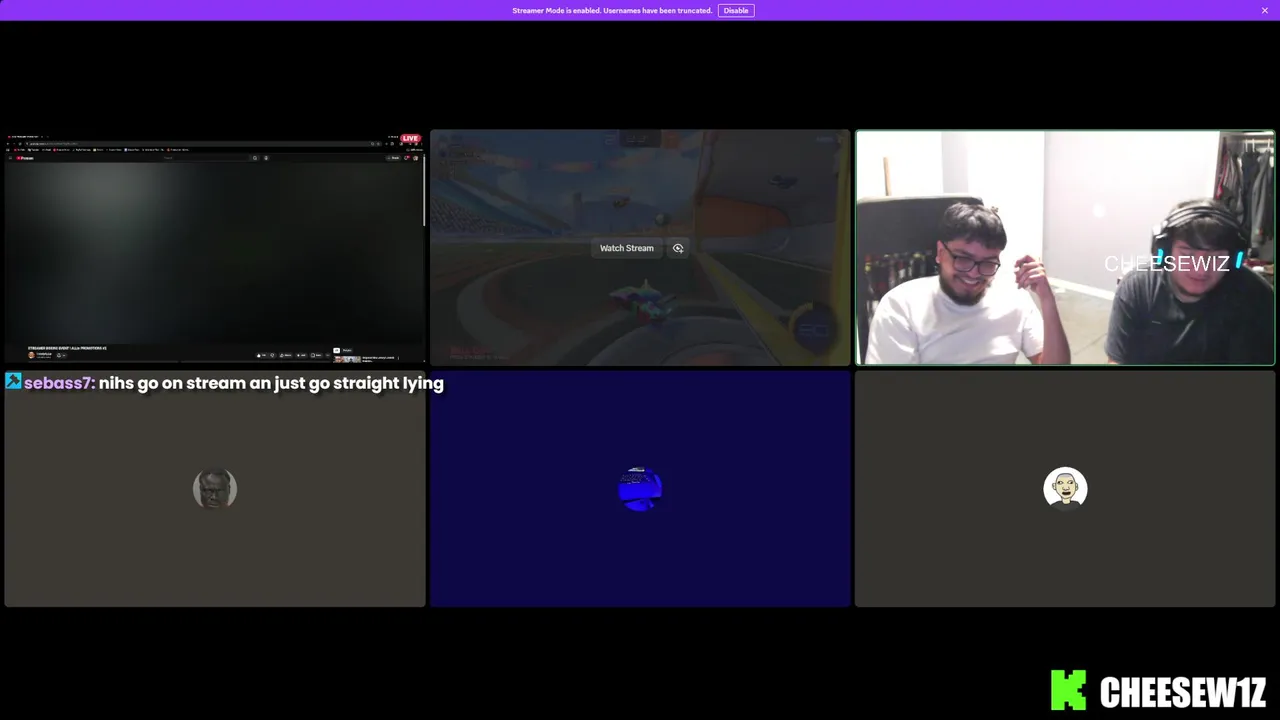Viewport: 1280px width, 720px height.
Task: Open the LIVE screen-share tile showing the browser
Action: [x=214, y=248]
